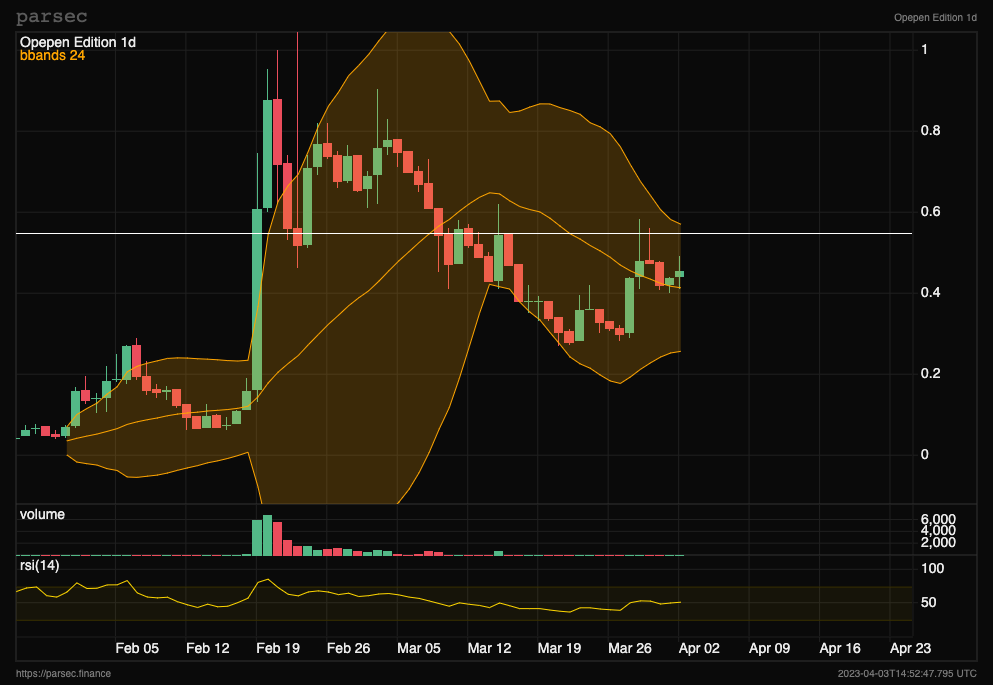Click the Mar 26 date label
Image resolution: width=993 pixels, height=685 pixels.
[x=629, y=648]
